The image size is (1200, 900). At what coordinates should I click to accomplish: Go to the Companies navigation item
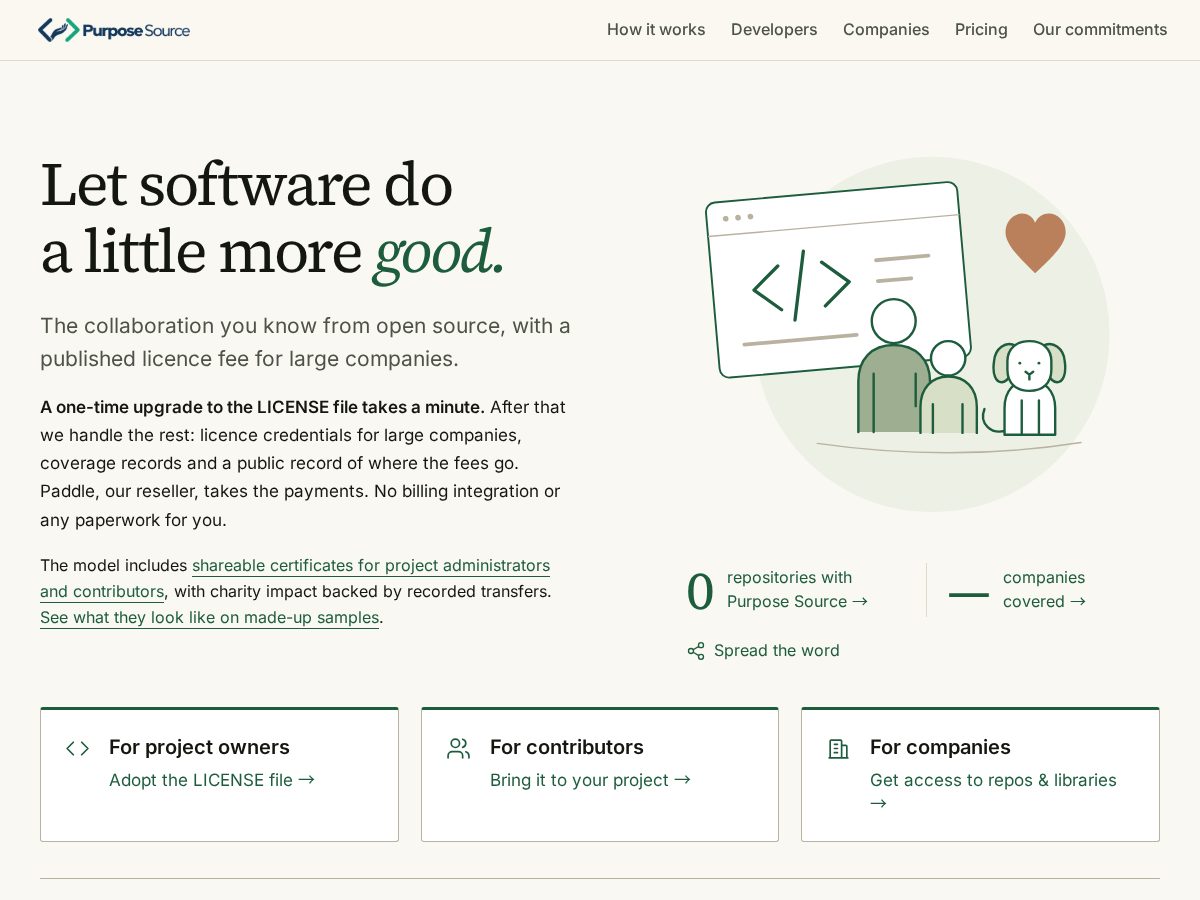[x=886, y=30]
